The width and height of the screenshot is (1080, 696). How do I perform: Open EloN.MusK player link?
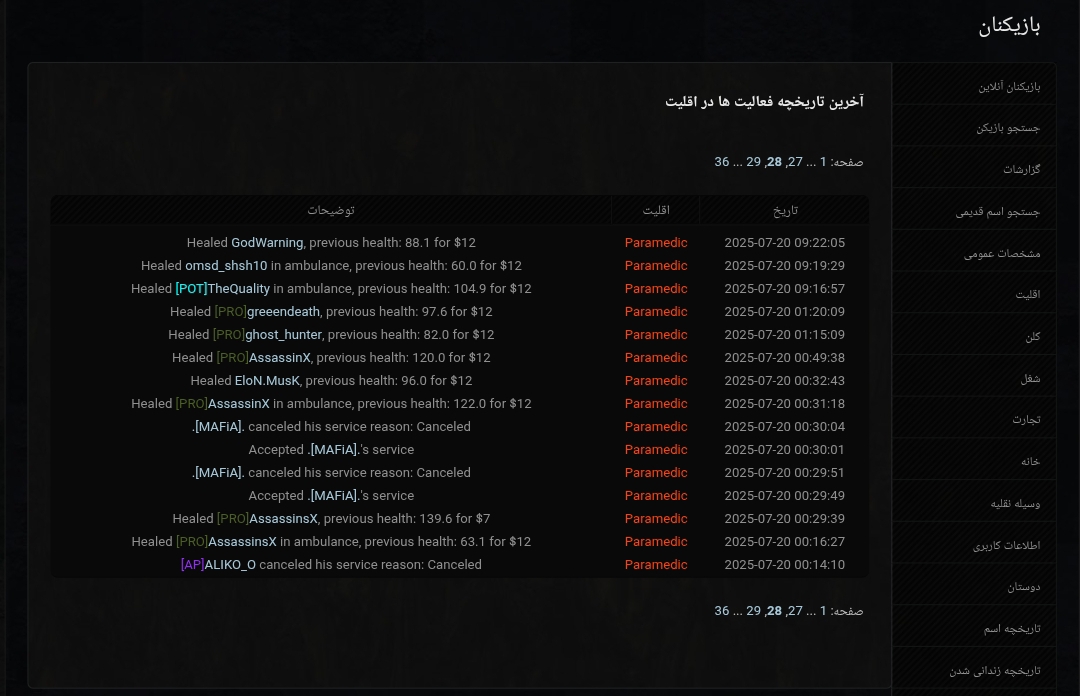click(267, 380)
